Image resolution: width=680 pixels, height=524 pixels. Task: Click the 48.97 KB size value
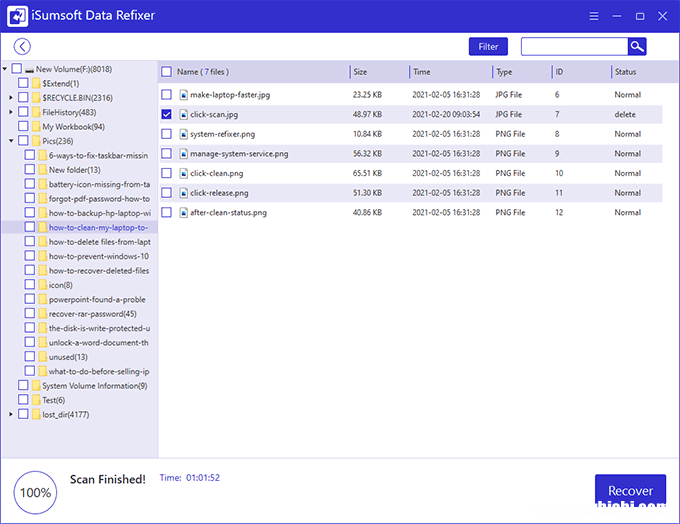click(x=367, y=115)
